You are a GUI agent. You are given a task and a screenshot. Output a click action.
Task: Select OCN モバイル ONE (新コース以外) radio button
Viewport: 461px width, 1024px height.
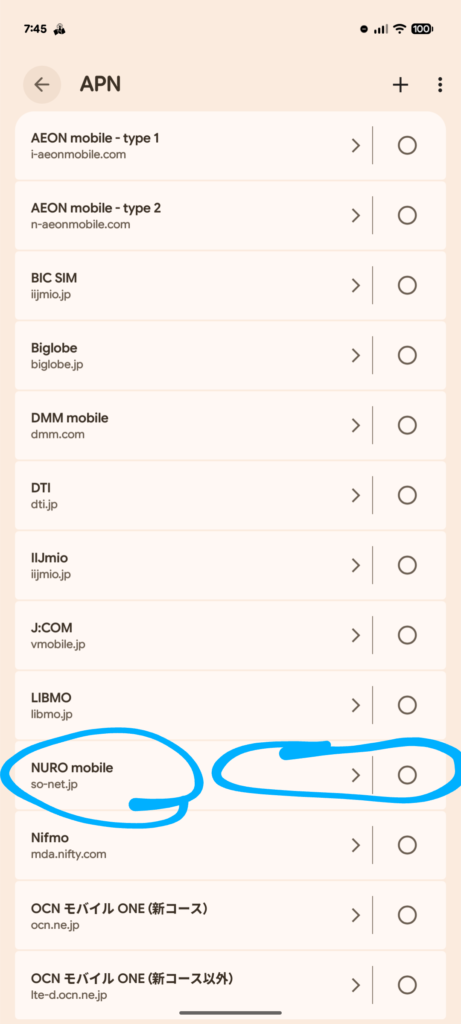[407, 985]
